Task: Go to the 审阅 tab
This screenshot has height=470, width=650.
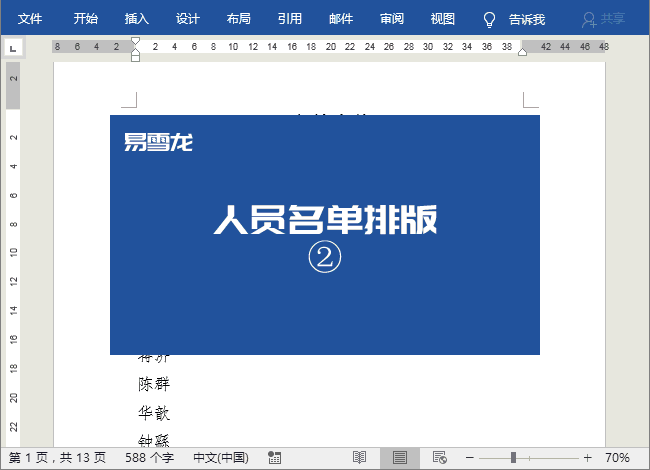Action: 392,19
